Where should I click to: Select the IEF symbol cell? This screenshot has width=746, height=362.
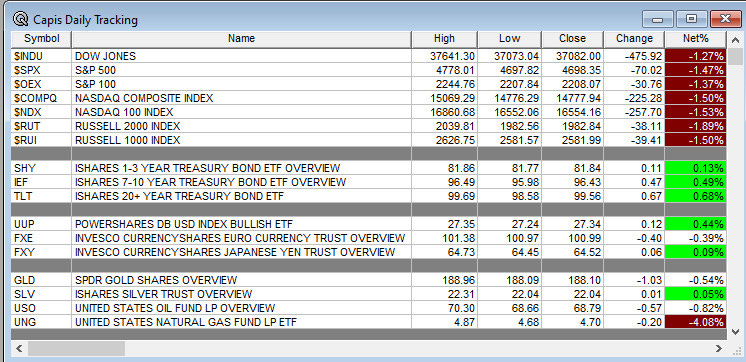click(41, 182)
